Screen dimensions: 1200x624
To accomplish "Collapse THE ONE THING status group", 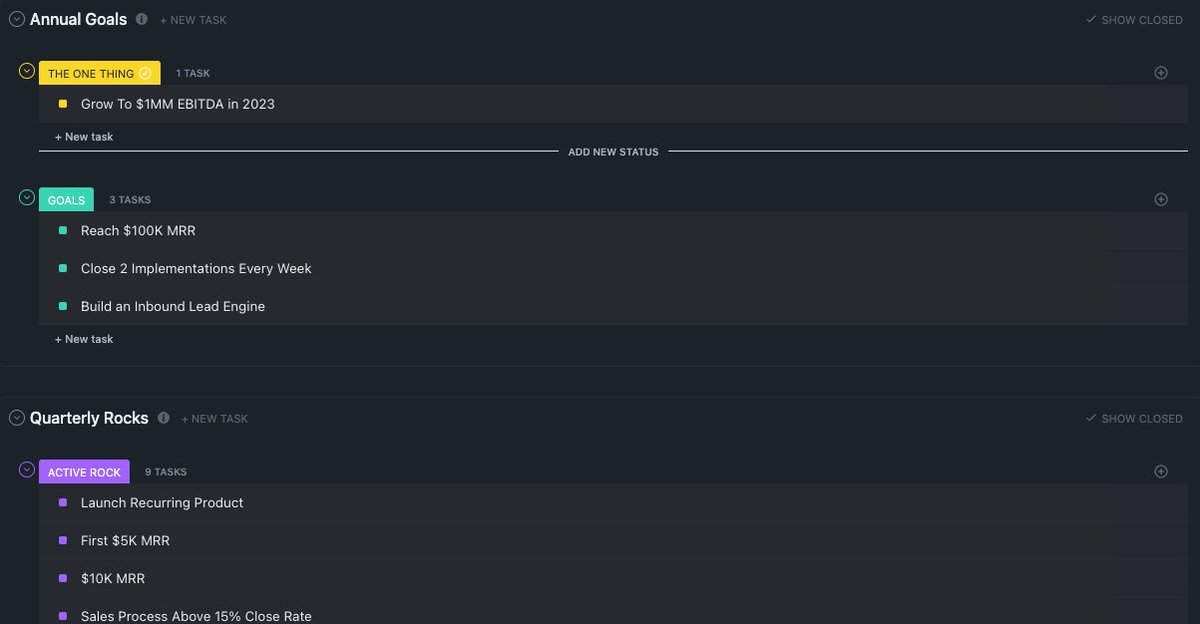I will click(x=27, y=71).
